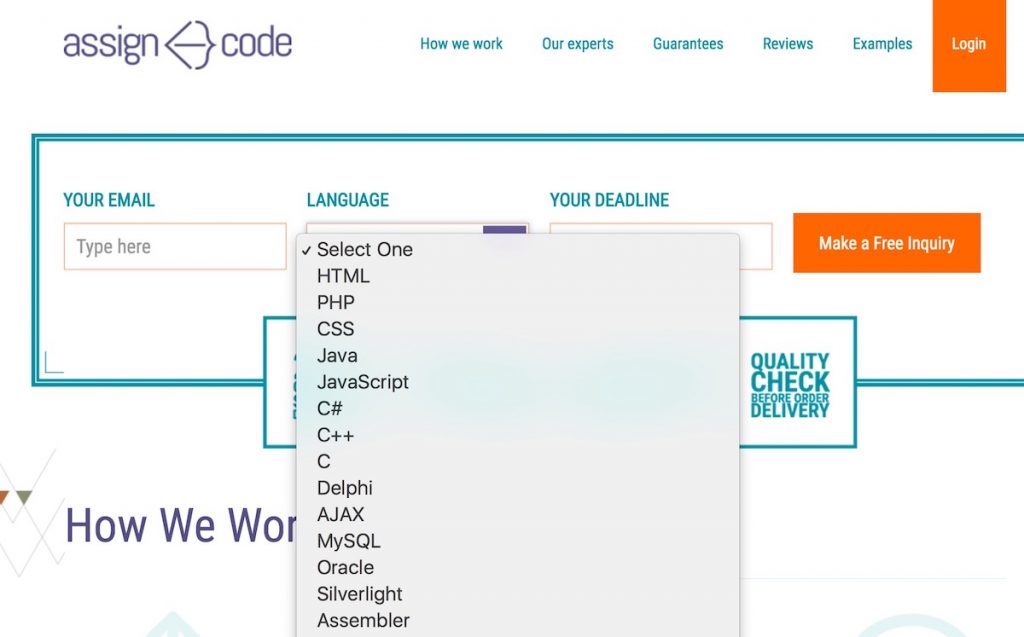Image resolution: width=1024 pixels, height=637 pixels.
Task: Navigate to Reviews page
Action: coord(787,44)
